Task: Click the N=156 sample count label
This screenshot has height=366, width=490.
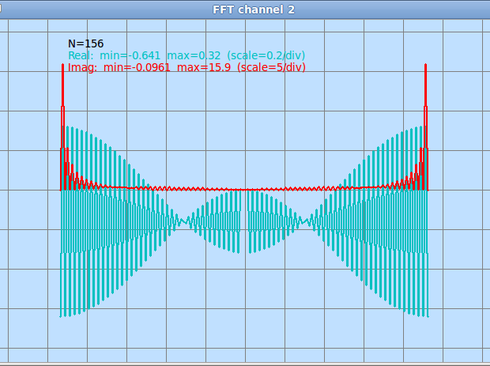Action: pos(86,44)
